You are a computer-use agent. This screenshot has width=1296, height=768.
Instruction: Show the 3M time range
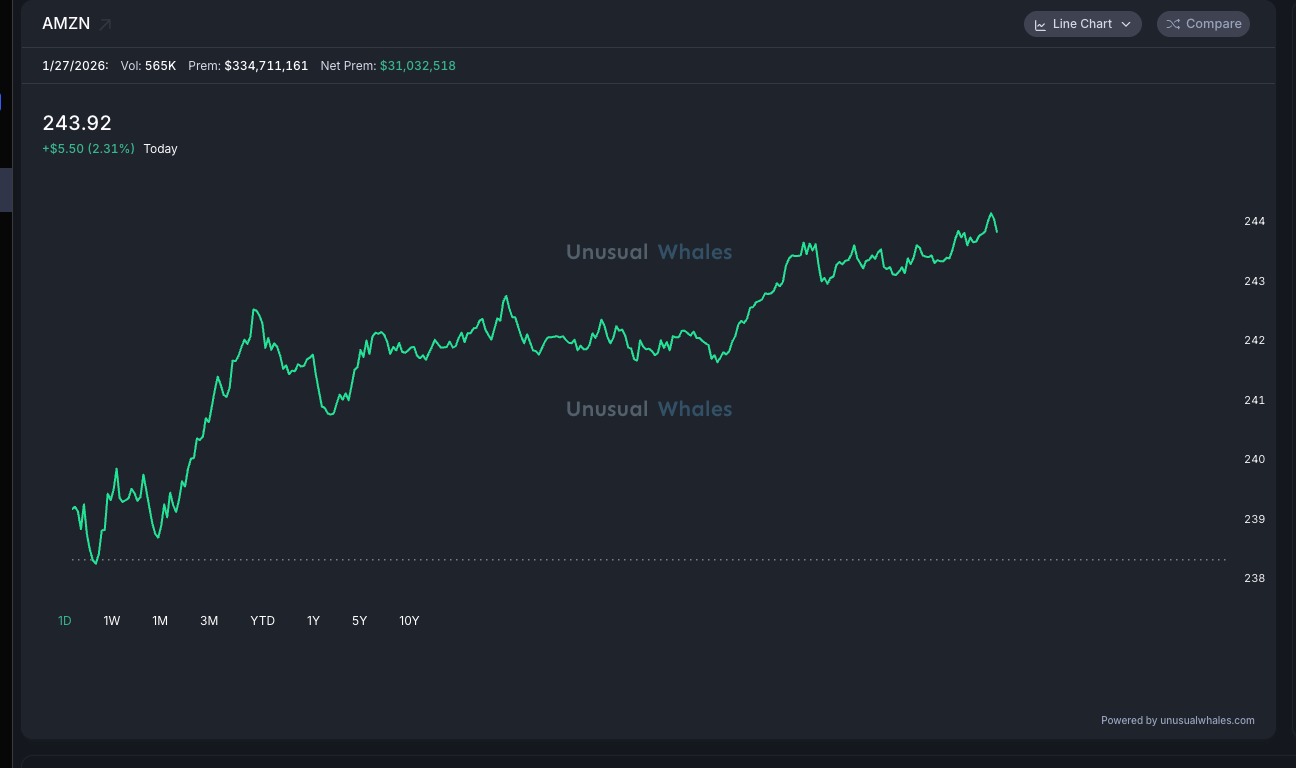(x=209, y=621)
